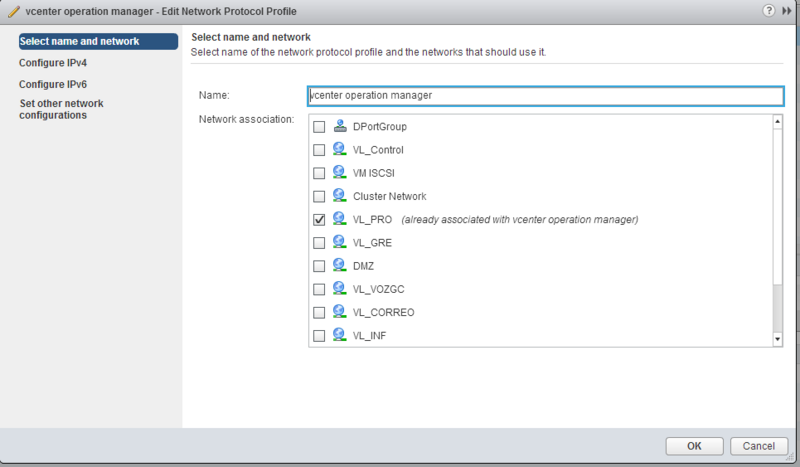The image size is (800, 467).
Task: Click the VL_GRE network icon
Action: pos(339,242)
